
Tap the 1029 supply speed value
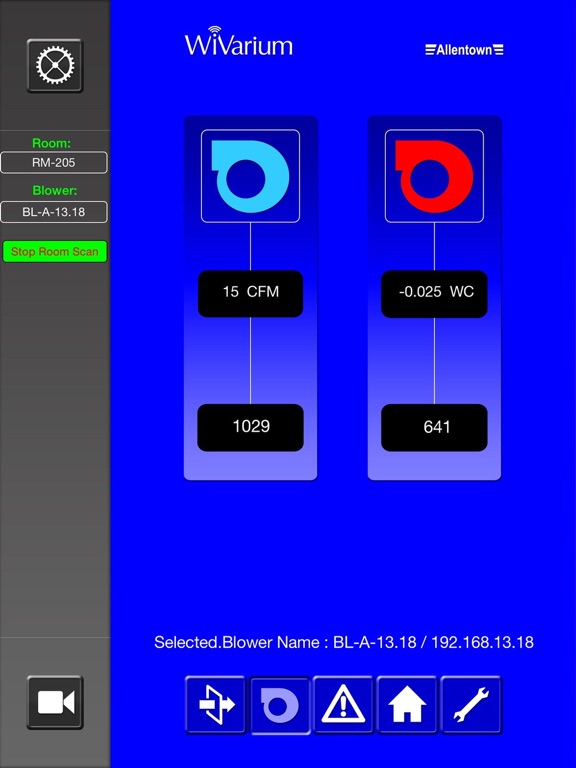click(x=250, y=427)
